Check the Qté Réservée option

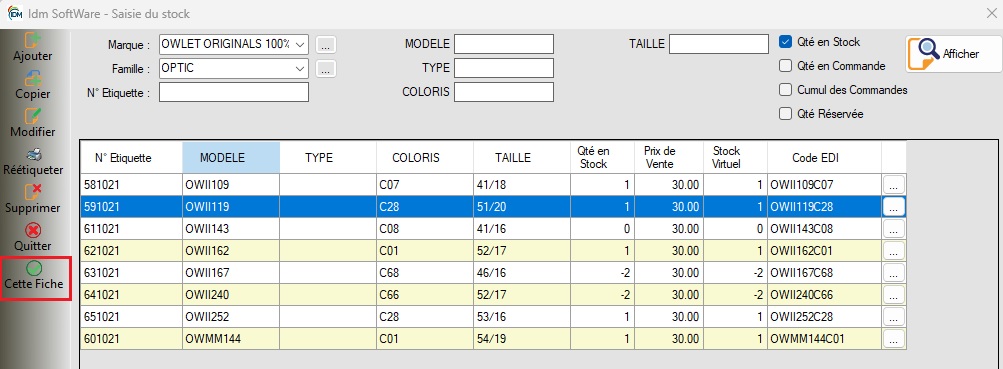point(786,114)
